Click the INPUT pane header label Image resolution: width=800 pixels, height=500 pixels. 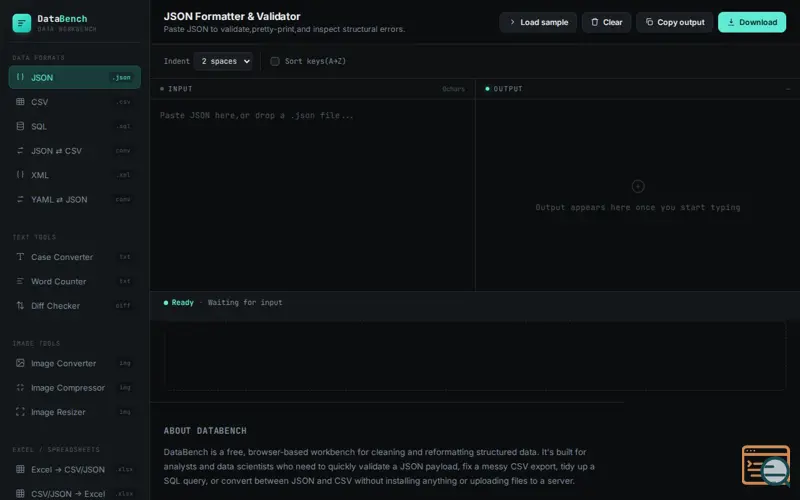point(180,89)
